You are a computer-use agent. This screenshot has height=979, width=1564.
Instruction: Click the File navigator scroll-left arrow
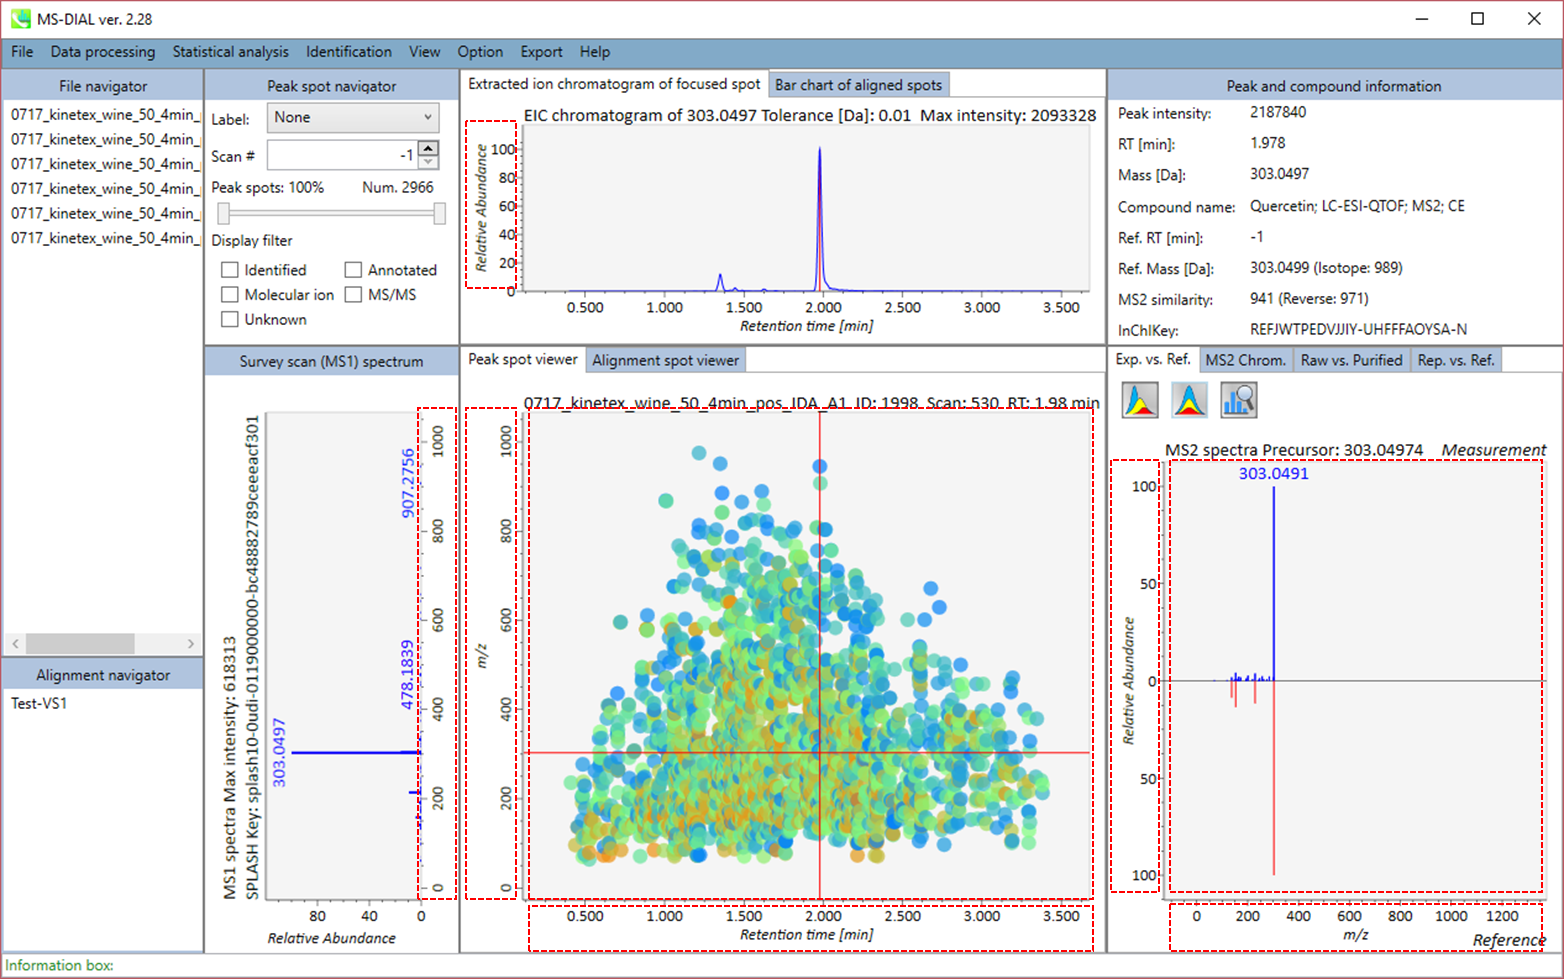click(x=15, y=643)
